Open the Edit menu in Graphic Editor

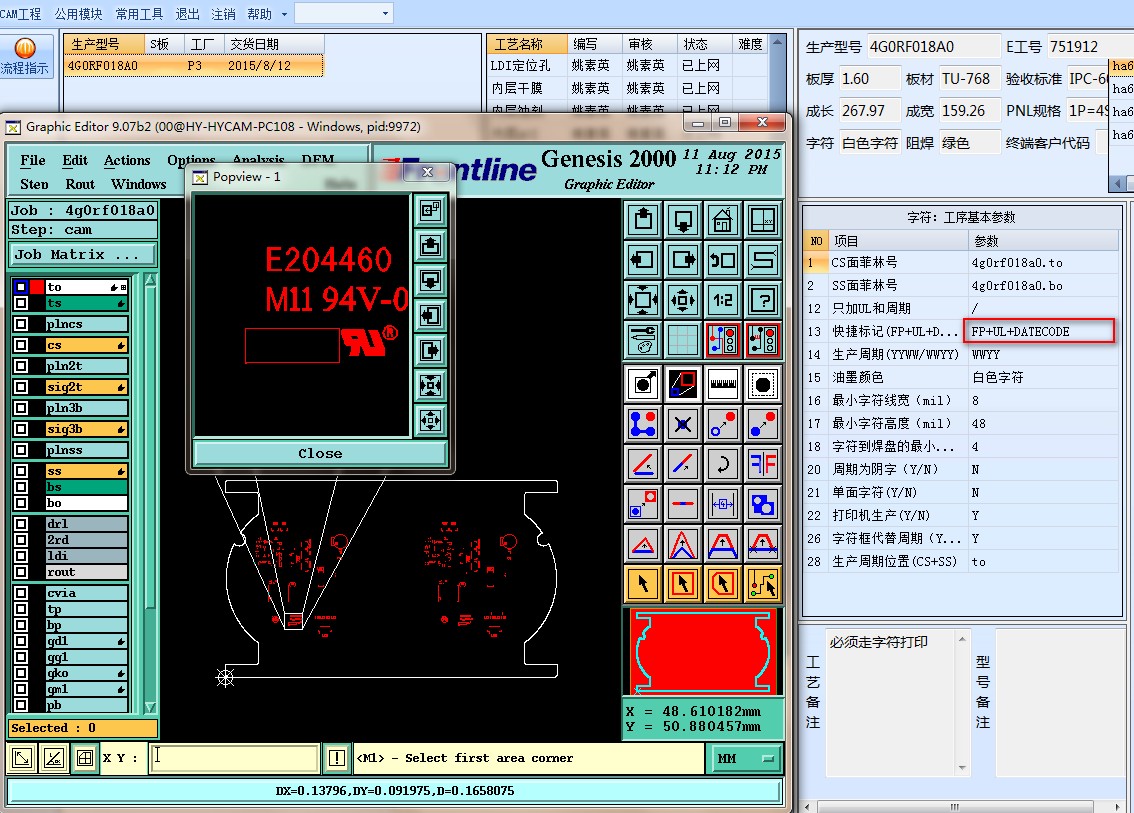tap(74, 161)
